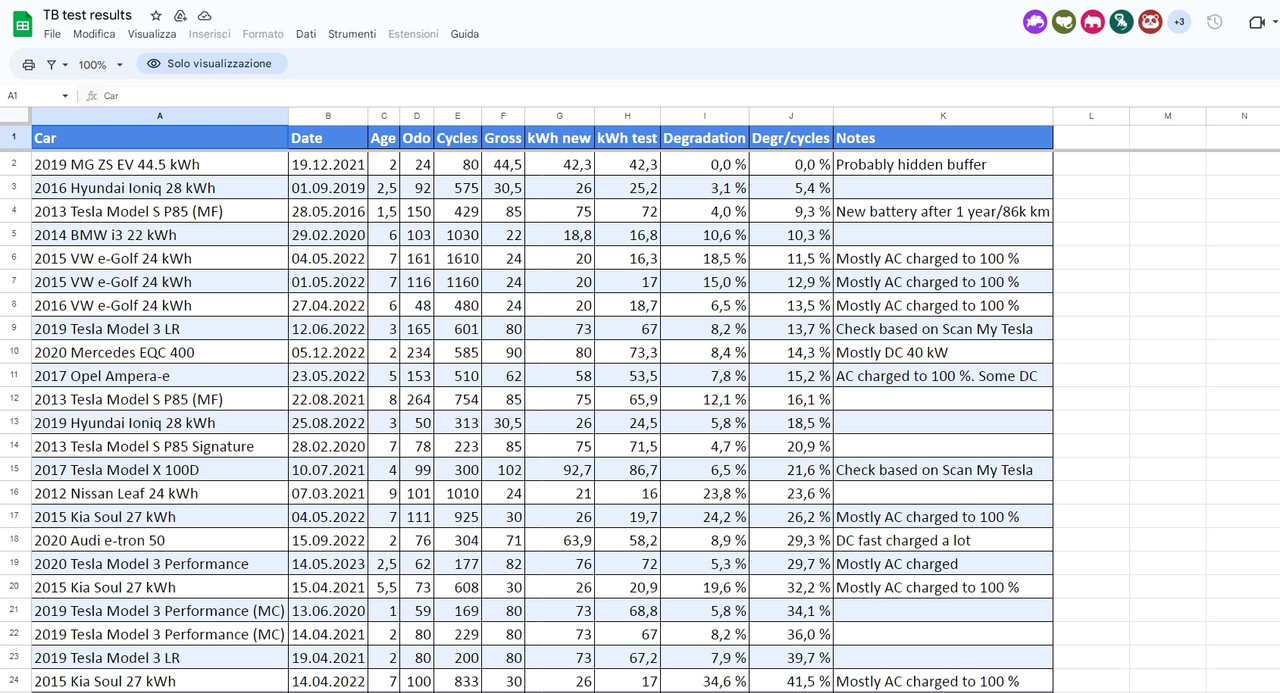The height and width of the screenshot is (693, 1280).
Task: Click cell 2014 BMW i3 22 kWh
Action: pos(160,235)
